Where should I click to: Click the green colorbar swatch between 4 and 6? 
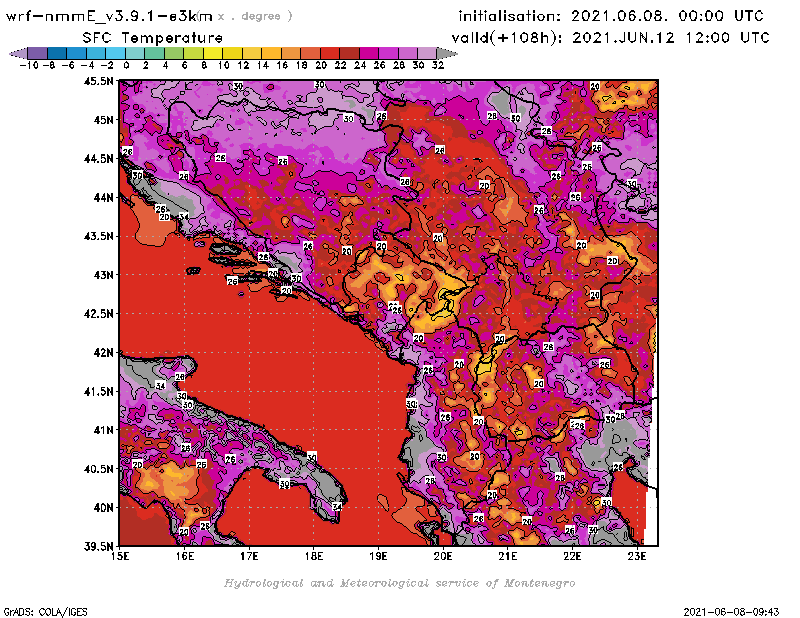(x=174, y=53)
